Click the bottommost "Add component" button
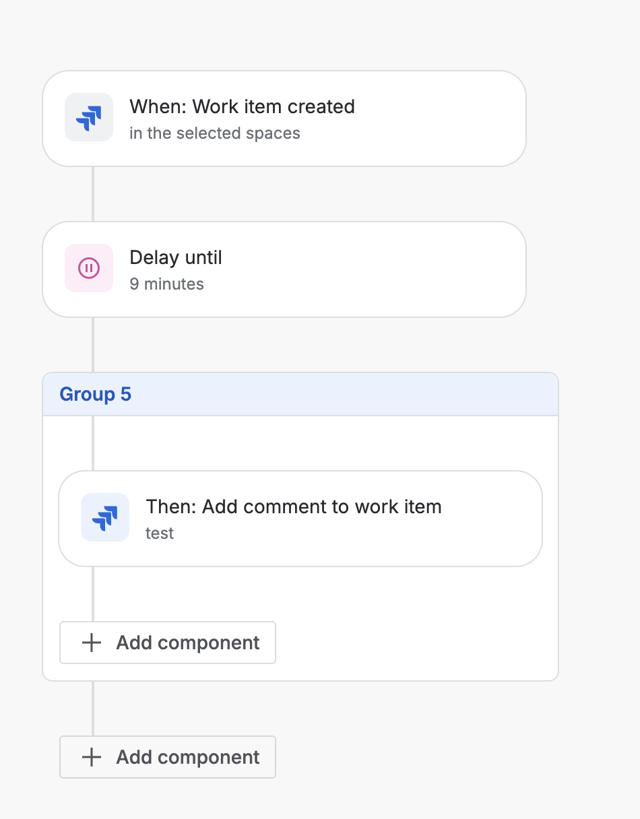Image resolution: width=640 pixels, height=819 pixels. pos(167,757)
